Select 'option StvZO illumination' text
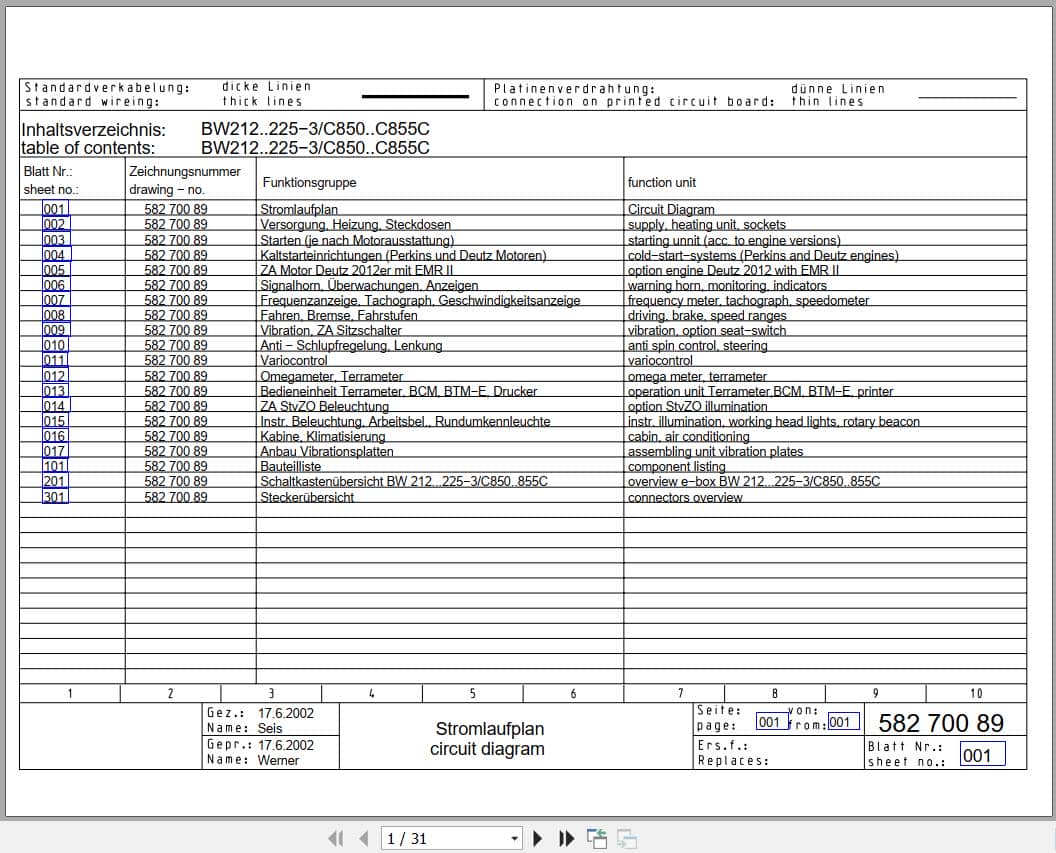The height and width of the screenshot is (853, 1056). click(x=697, y=406)
